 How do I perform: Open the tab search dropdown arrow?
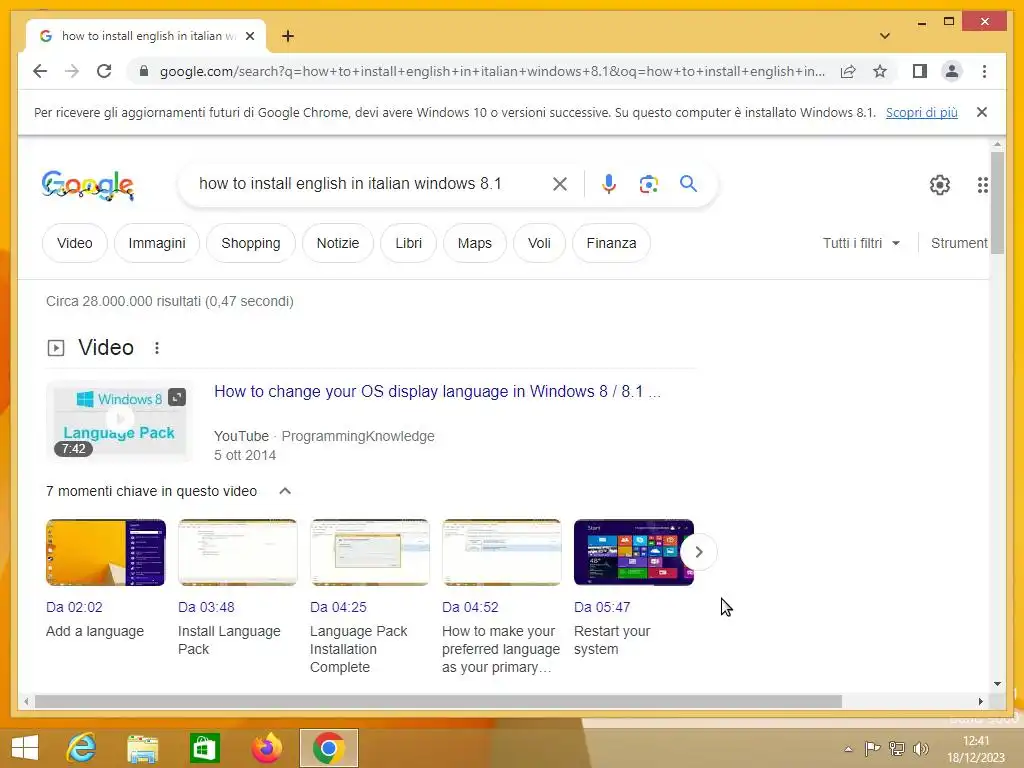pos(885,36)
